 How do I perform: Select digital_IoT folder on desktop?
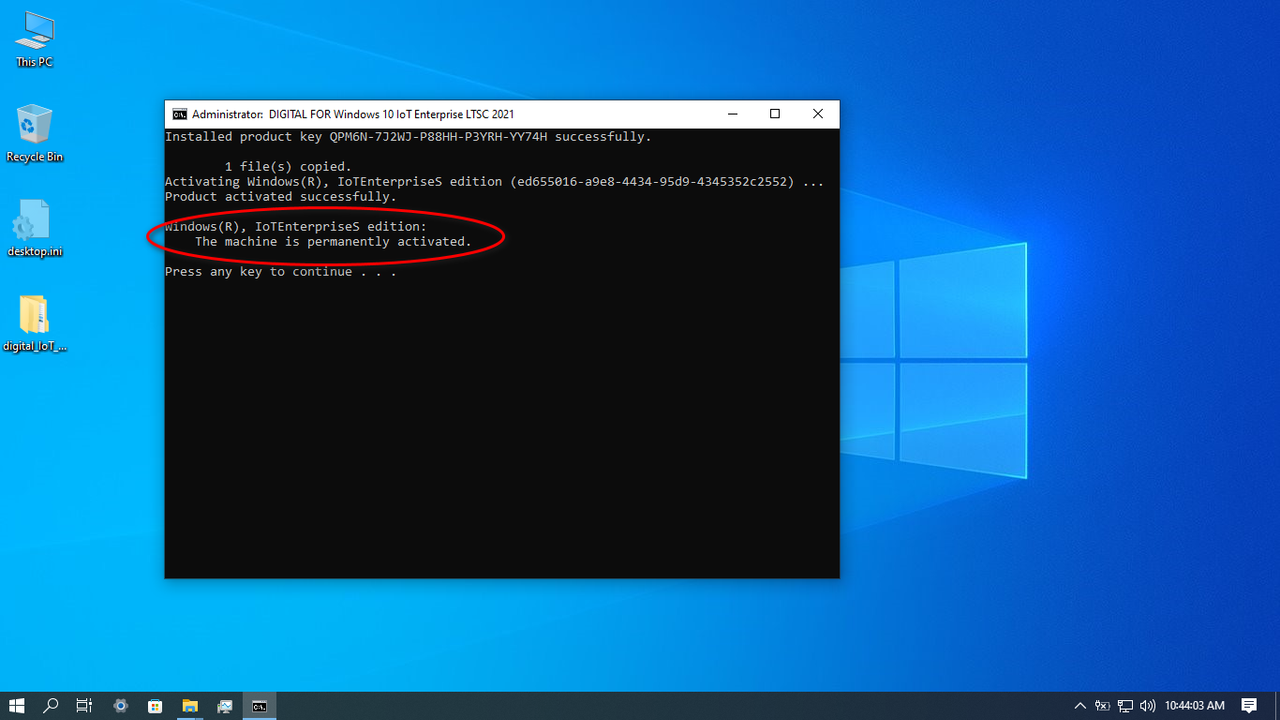pos(34,324)
